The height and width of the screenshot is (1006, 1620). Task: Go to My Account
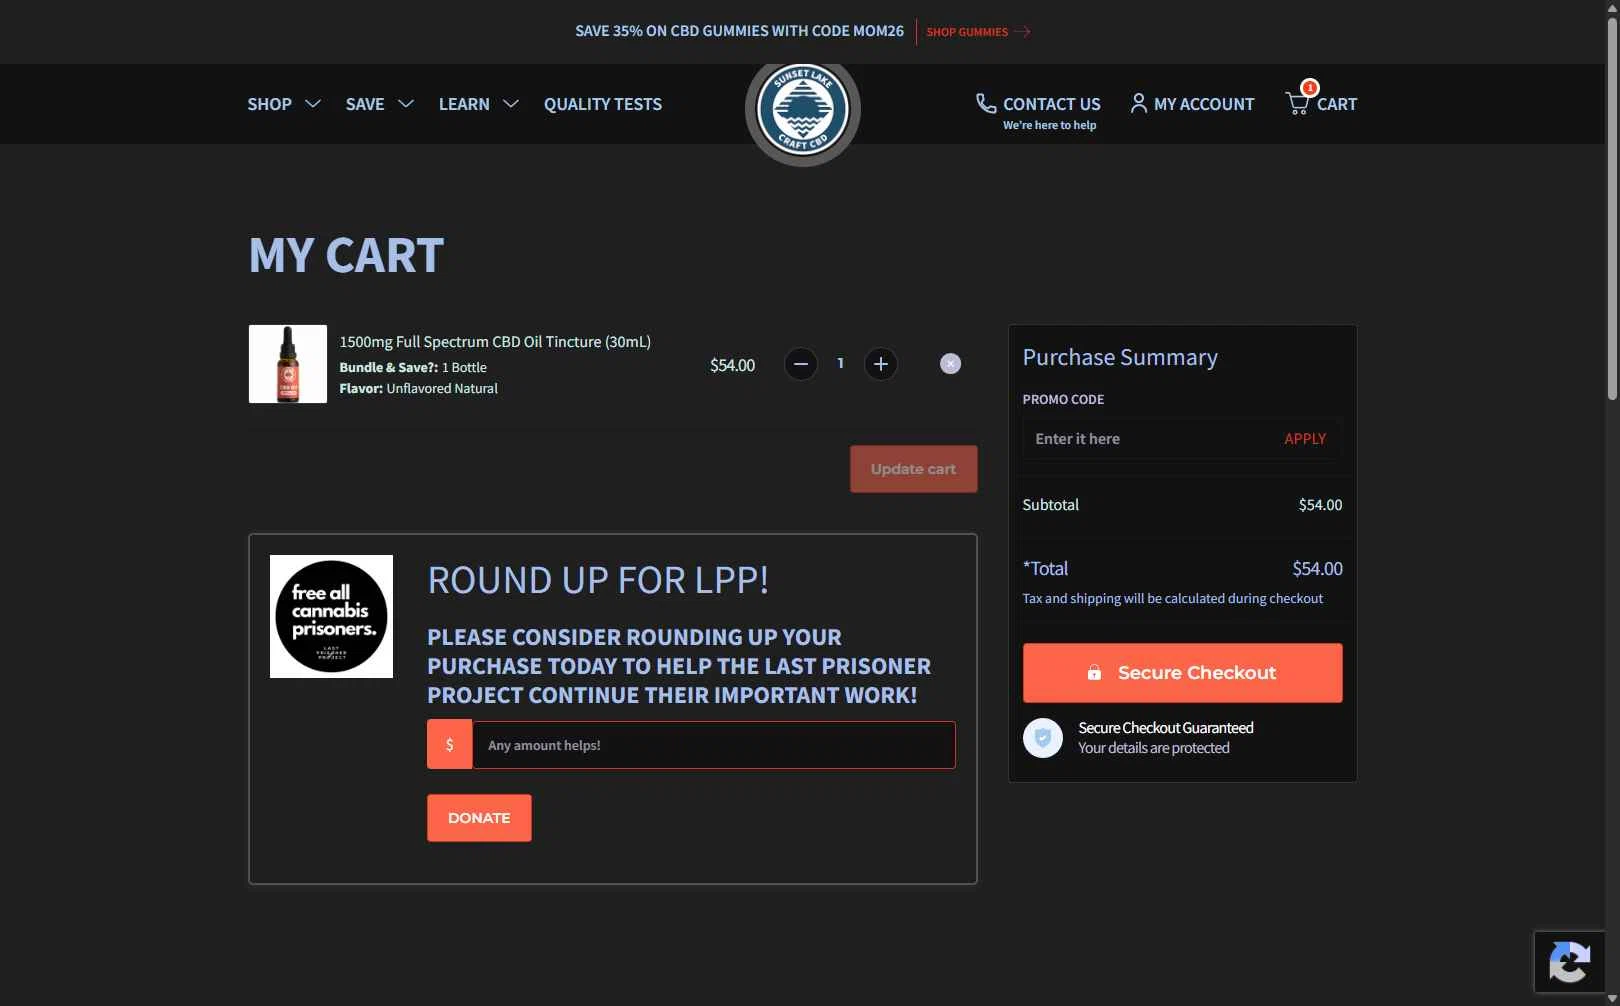(1204, 104)
